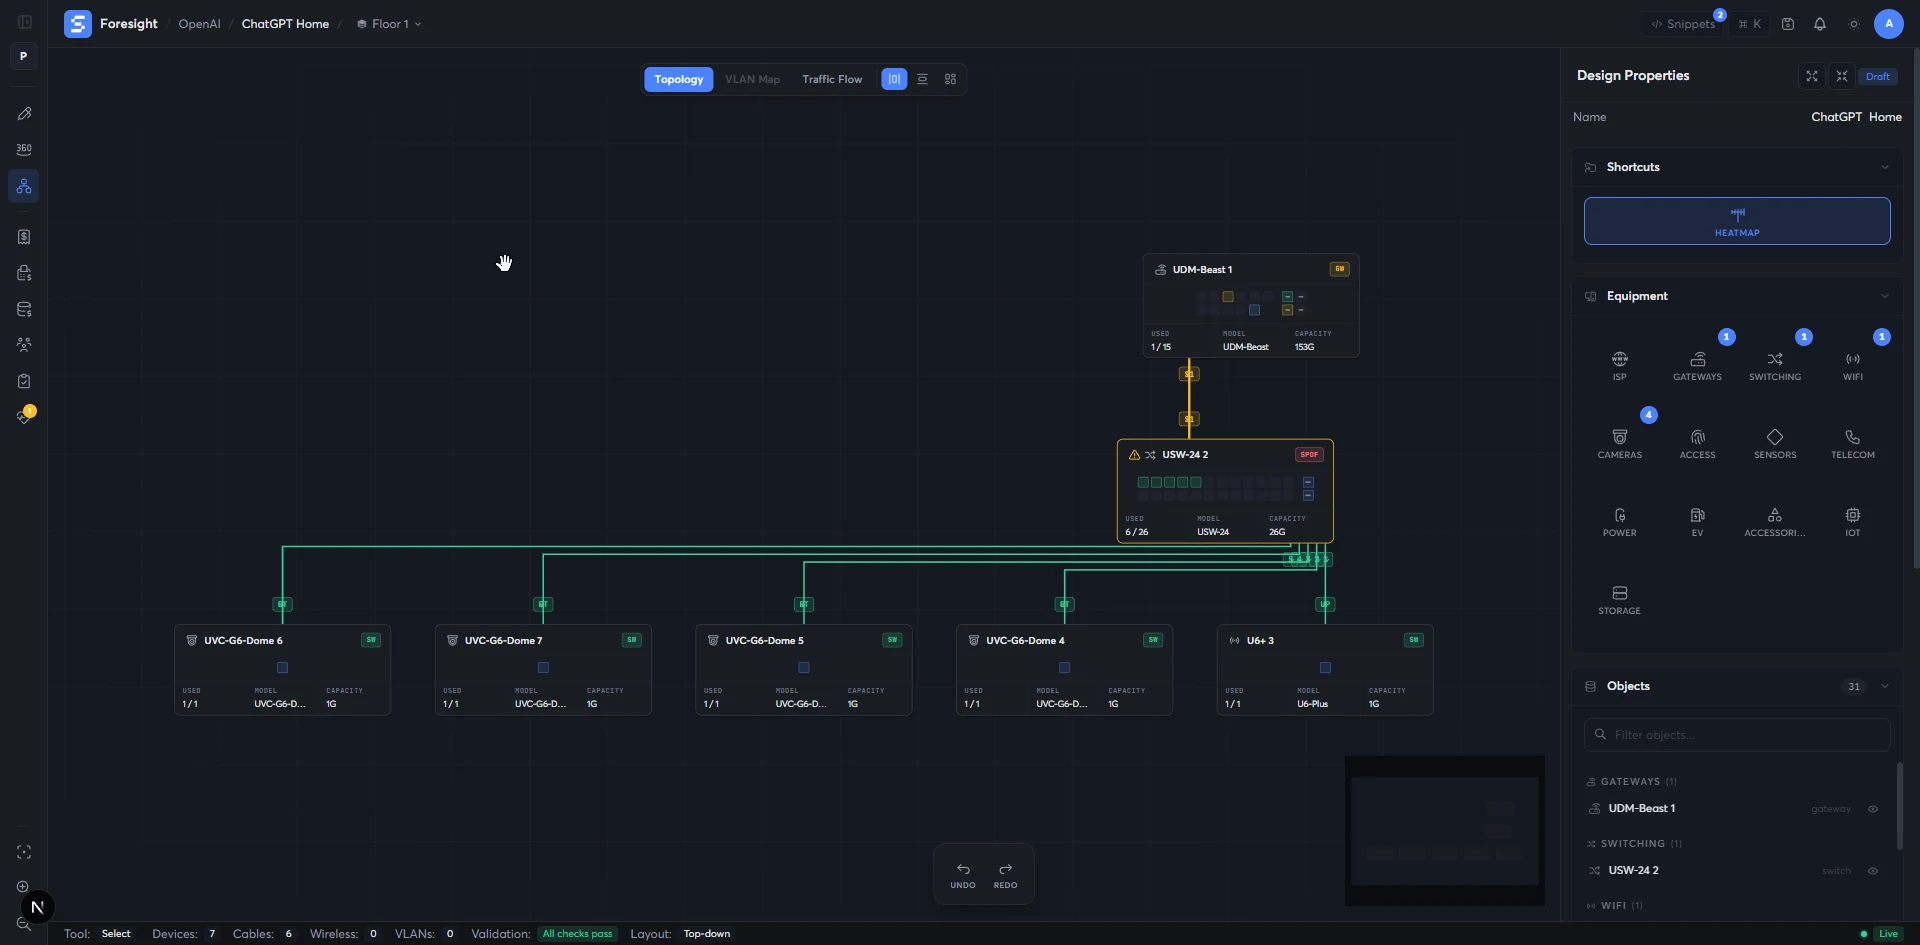Open the health check icon with badge

point(24,416)
